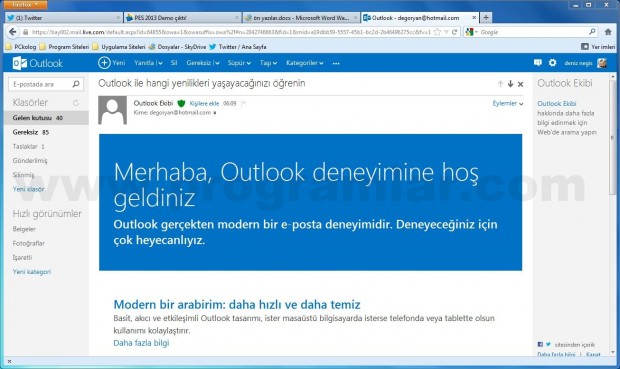The height and width of the screenshot is (369, 620).
Task: Reload the page in Firefox
Action: [x=454, y=32]
